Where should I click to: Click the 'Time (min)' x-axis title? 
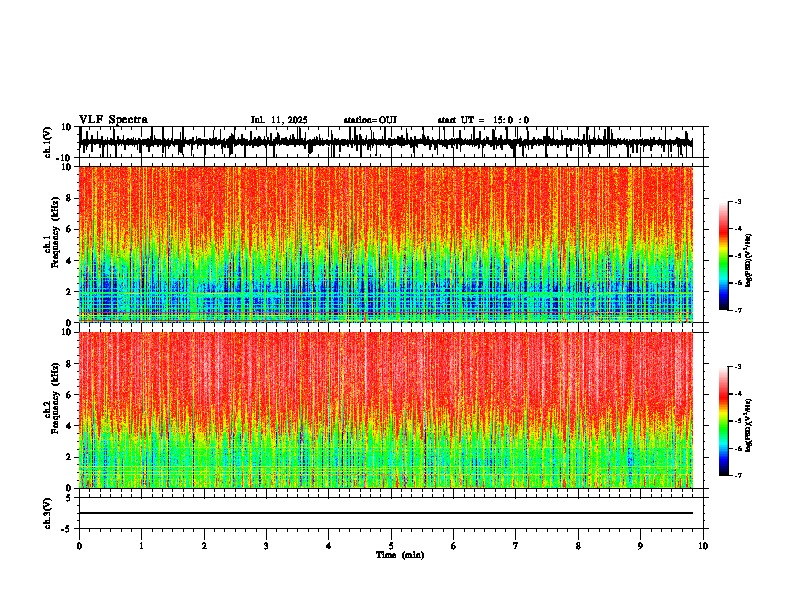400,555
